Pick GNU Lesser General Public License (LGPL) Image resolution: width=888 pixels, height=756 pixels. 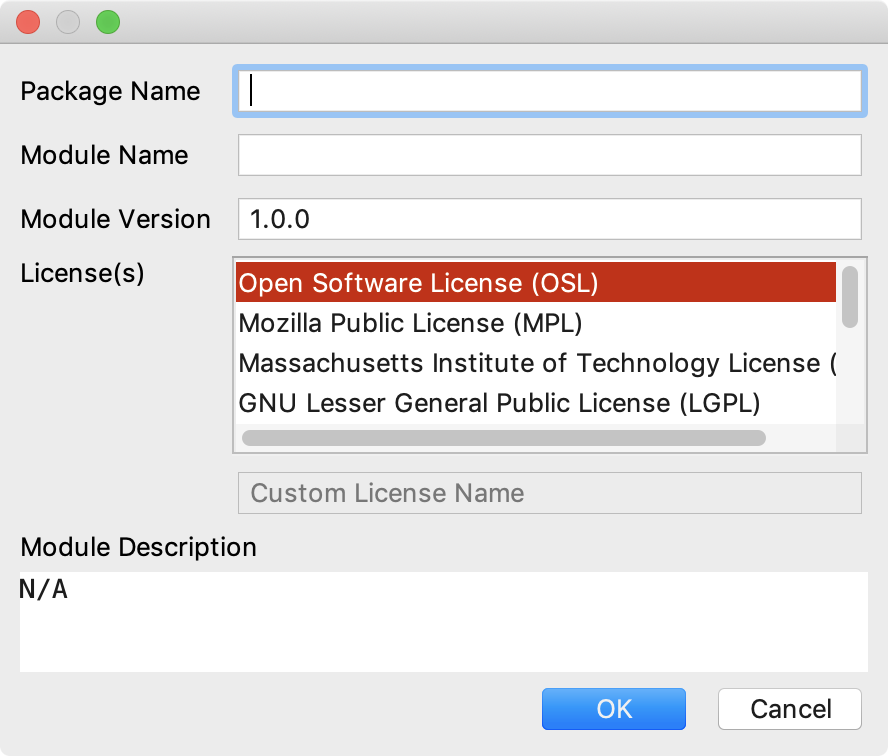click(x=536, y=403)
